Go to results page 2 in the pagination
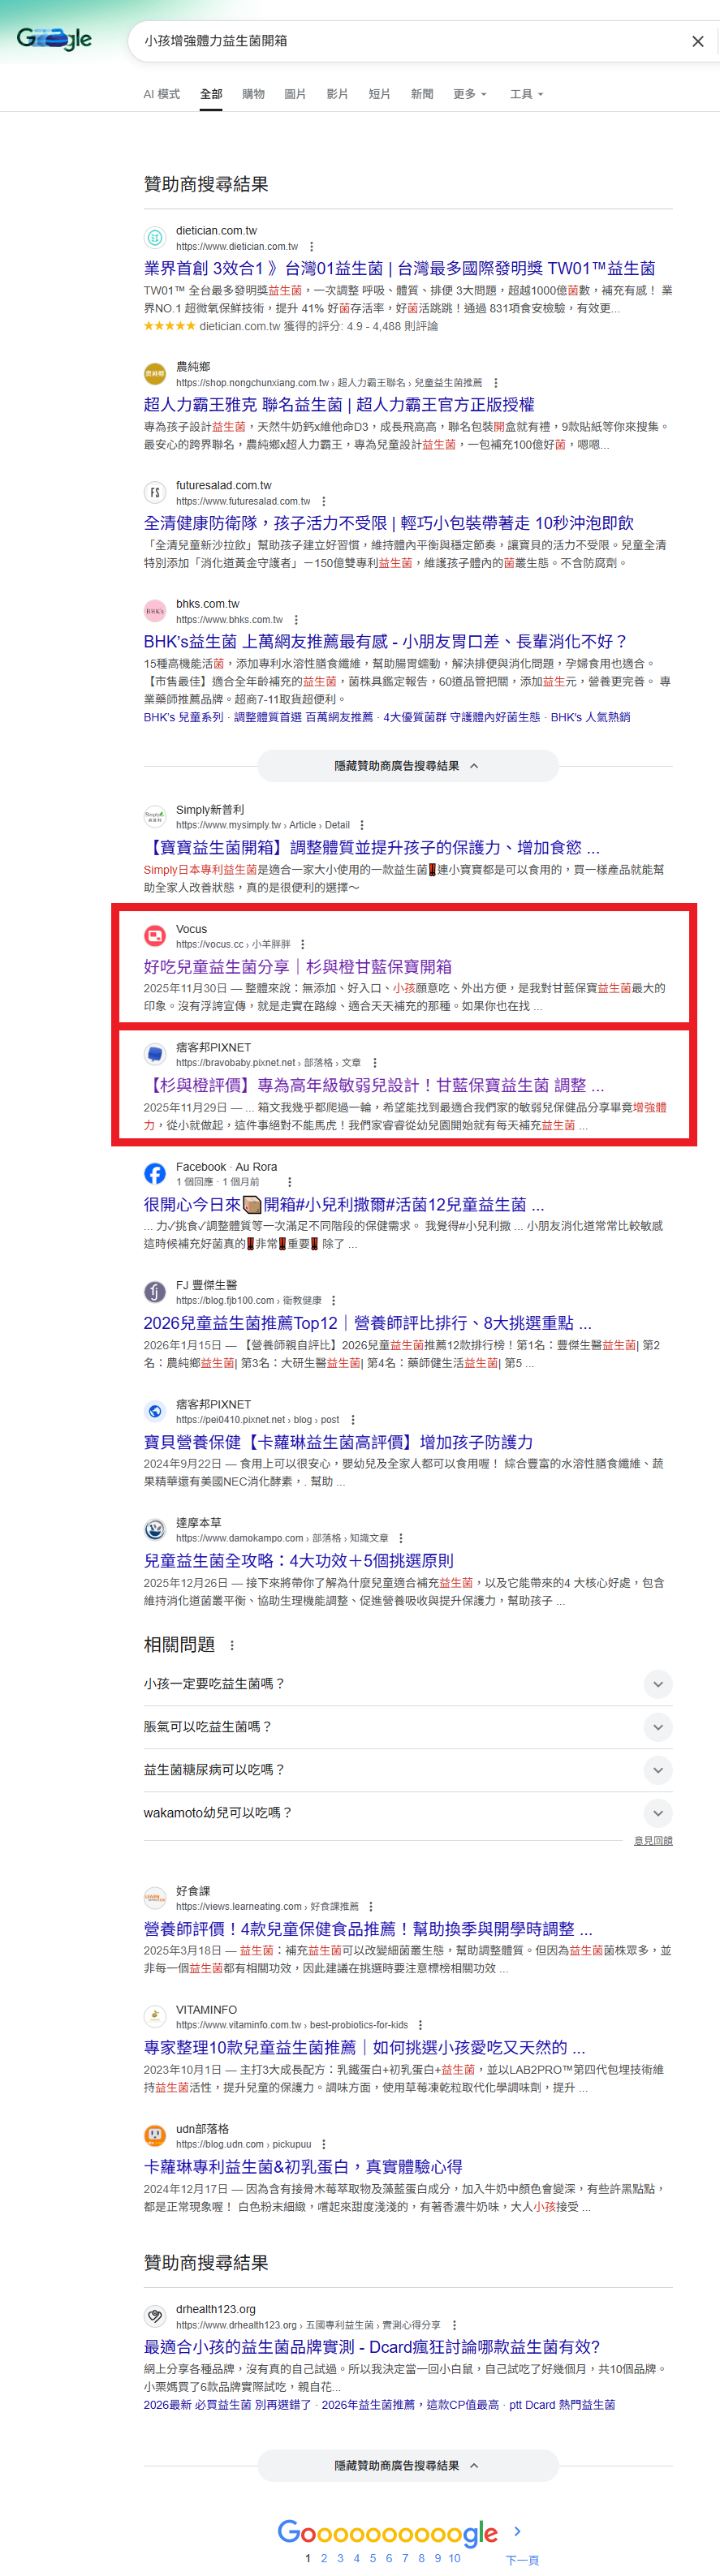 coord(324,2558)
